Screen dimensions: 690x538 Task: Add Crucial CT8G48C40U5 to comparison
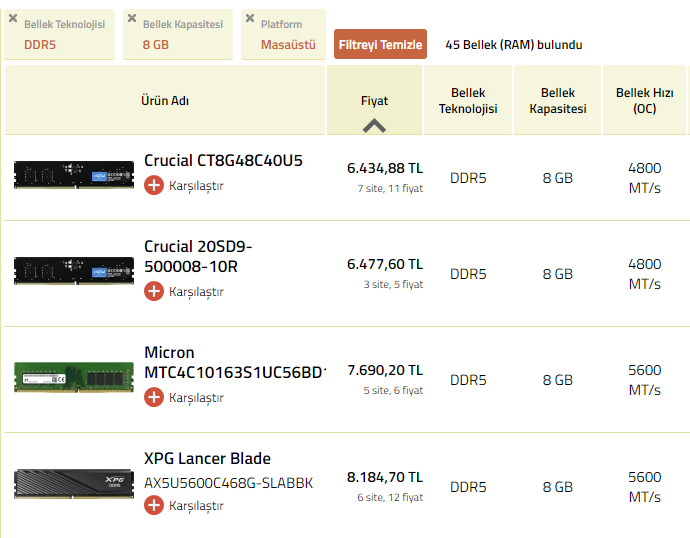(154, 185)
